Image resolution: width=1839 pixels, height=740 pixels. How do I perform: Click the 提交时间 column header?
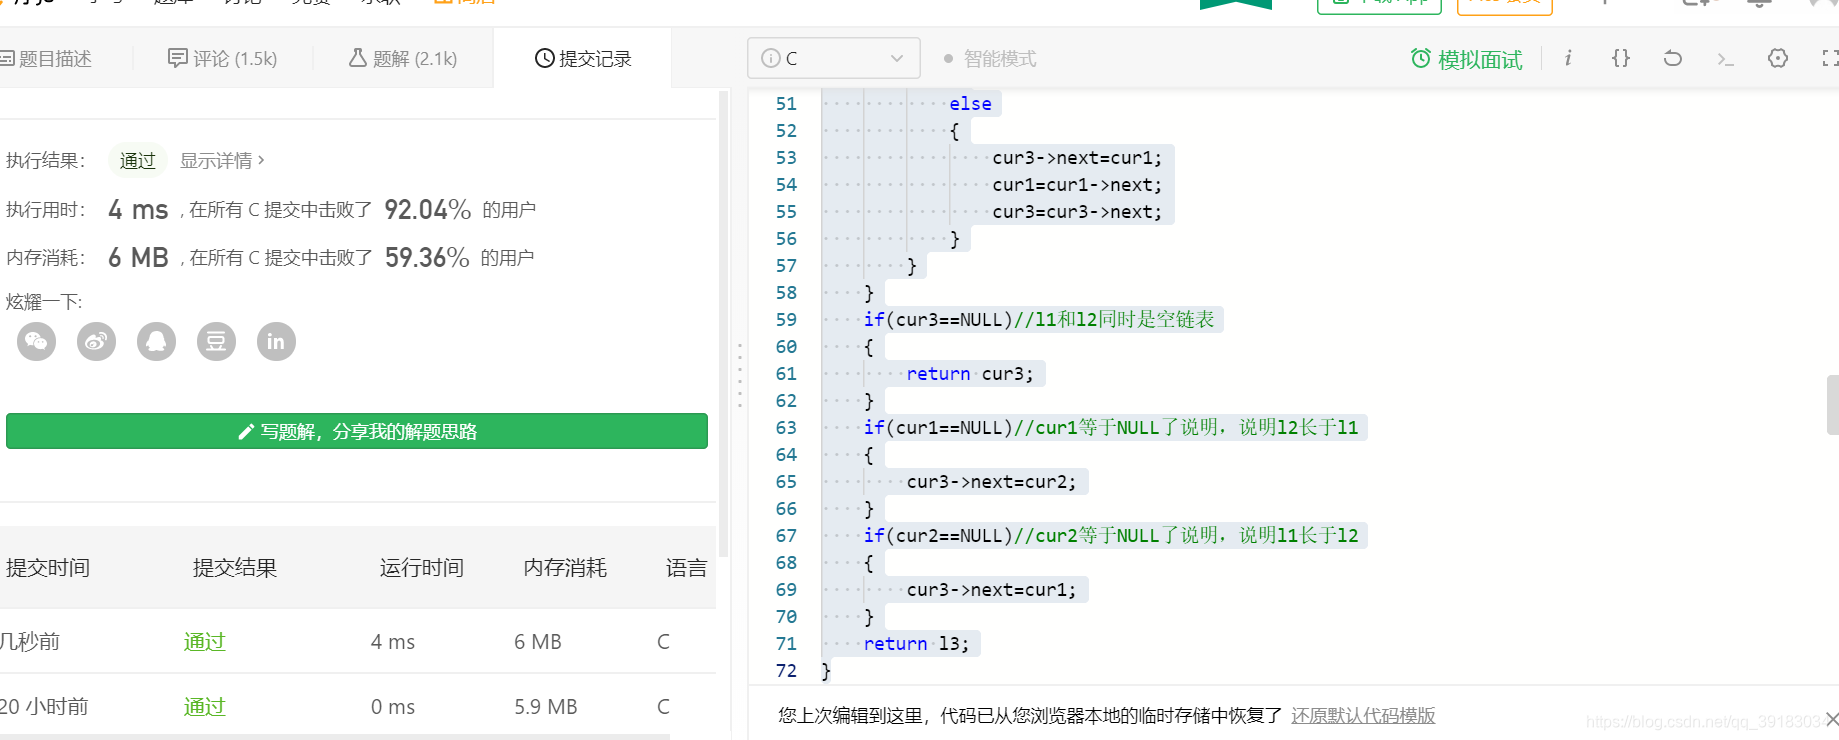click(48, 568)
